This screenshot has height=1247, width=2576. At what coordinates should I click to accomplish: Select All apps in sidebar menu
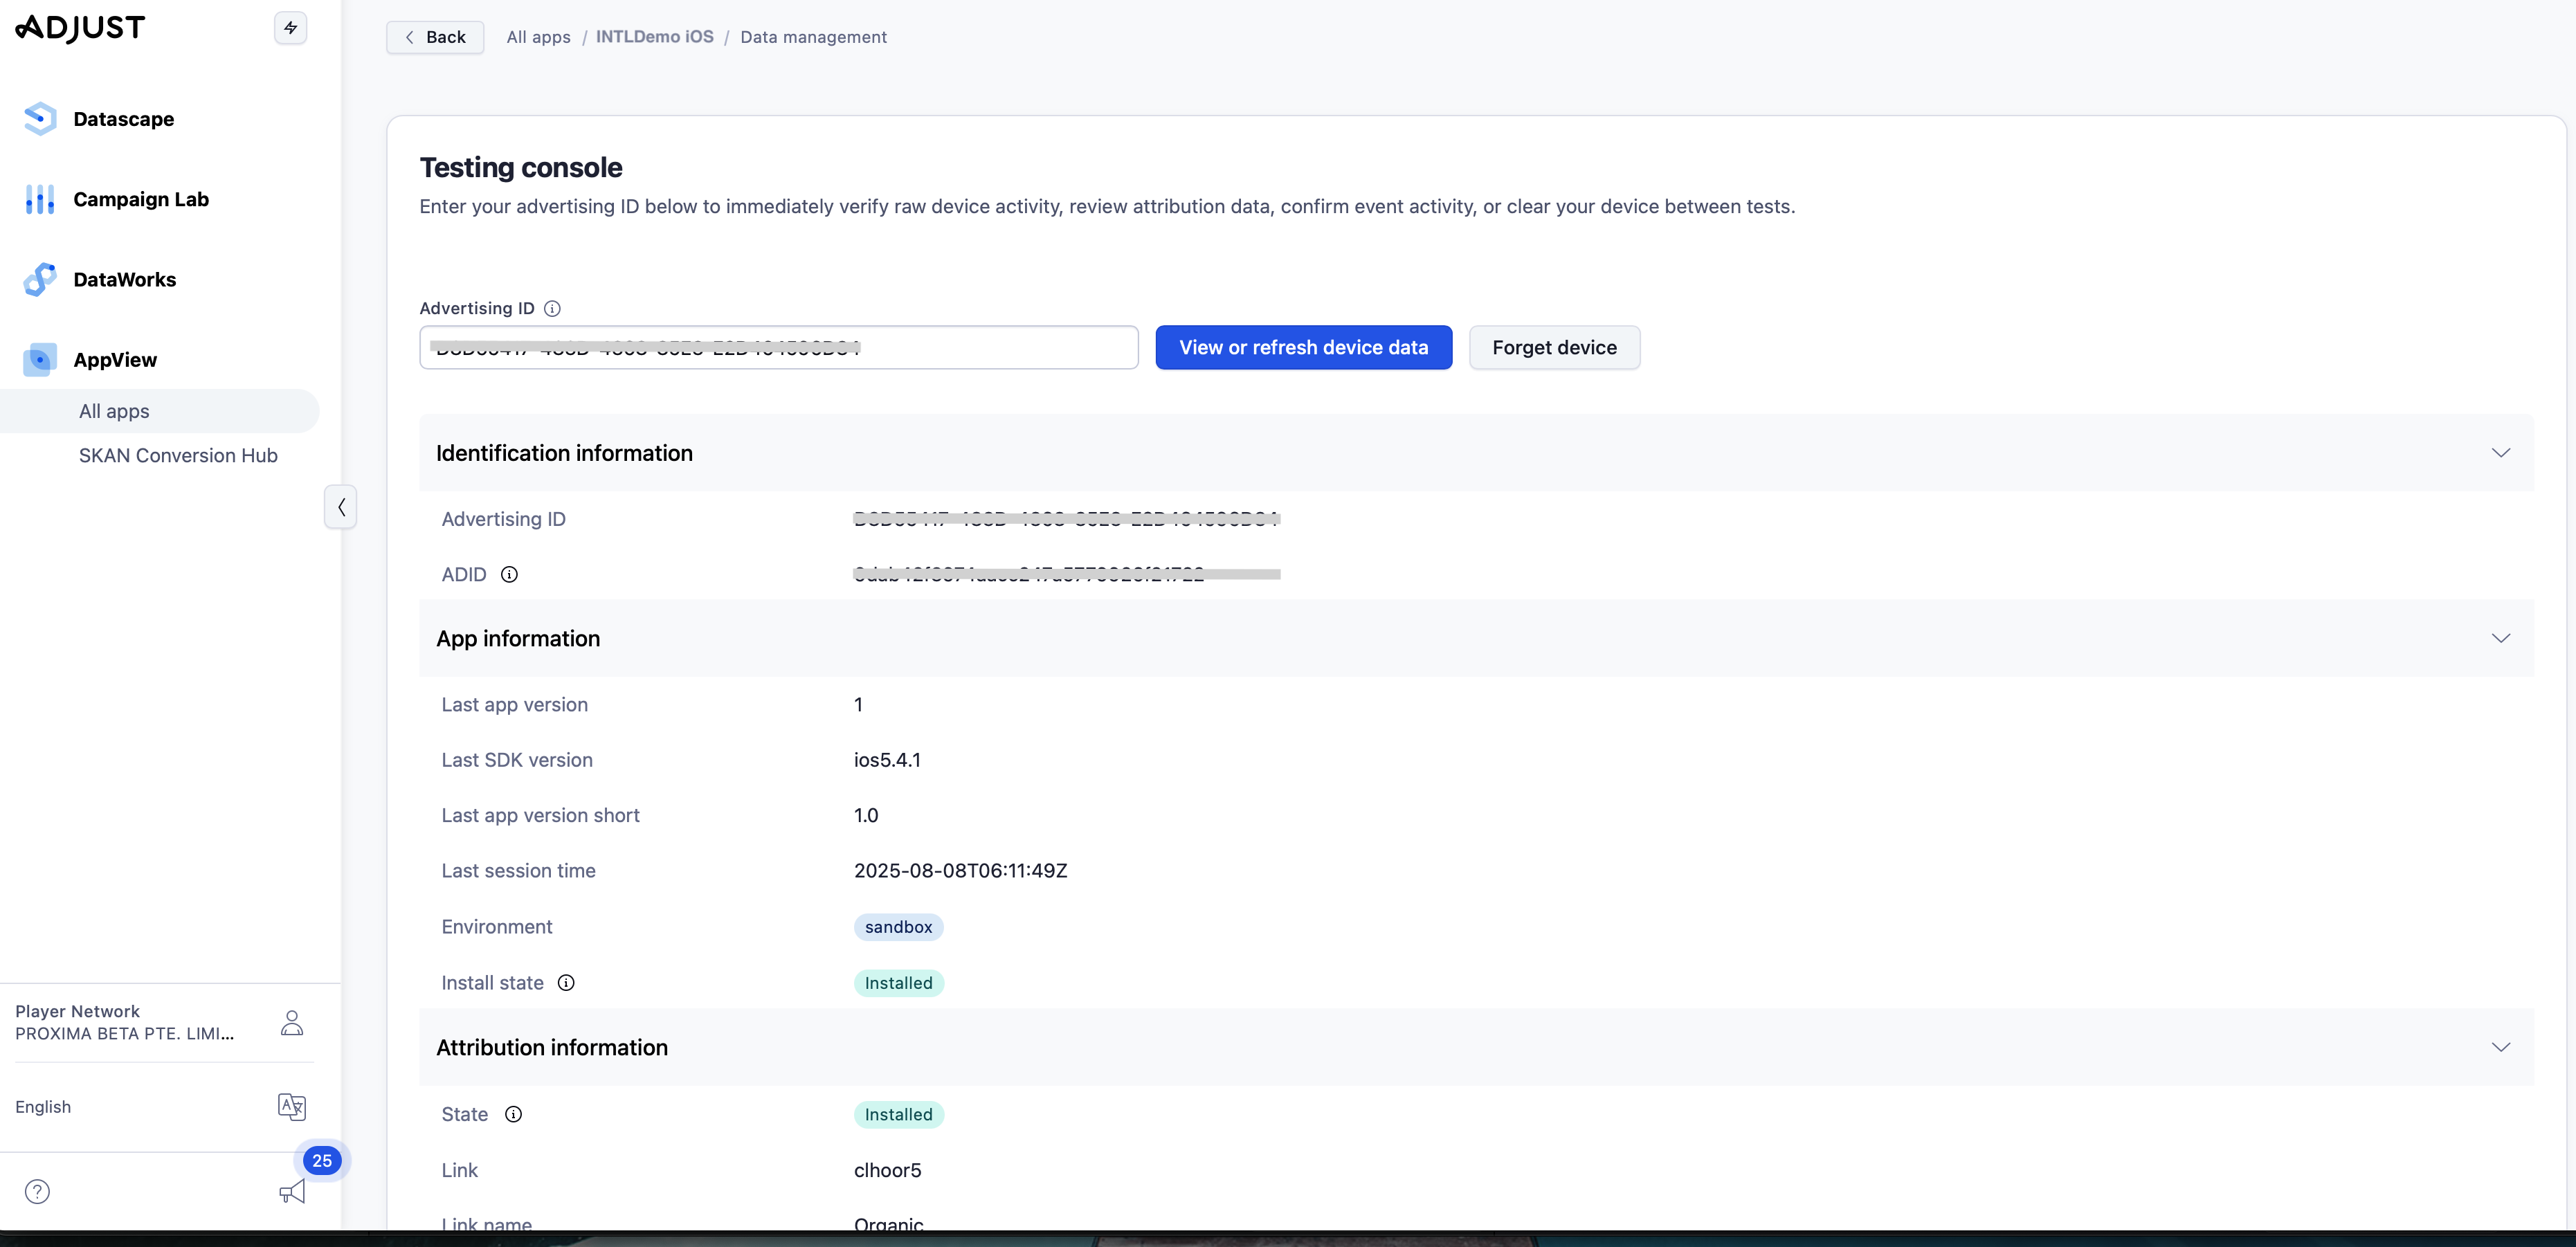click(x=114, y=411)
